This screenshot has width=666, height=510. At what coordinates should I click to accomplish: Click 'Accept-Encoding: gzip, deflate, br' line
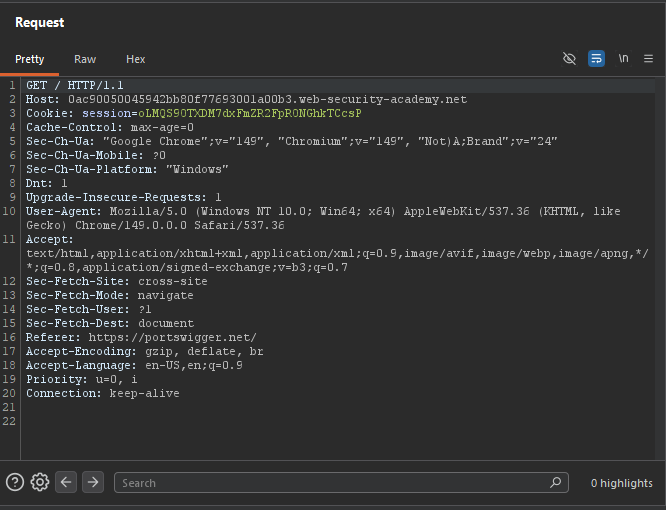pos(144,352)
